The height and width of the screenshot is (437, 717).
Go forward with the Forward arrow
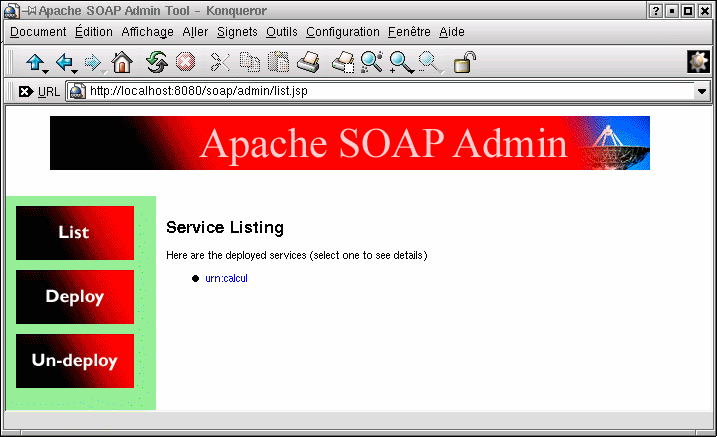(x=93, y=62)
